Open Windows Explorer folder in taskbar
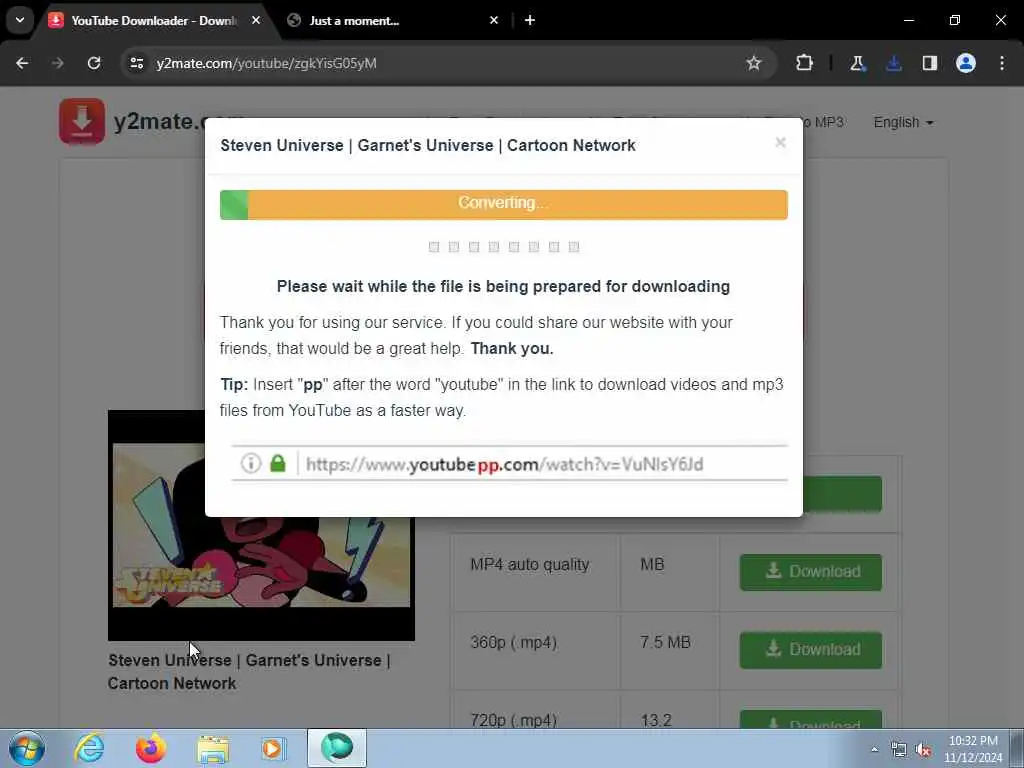 click(213, 749)
